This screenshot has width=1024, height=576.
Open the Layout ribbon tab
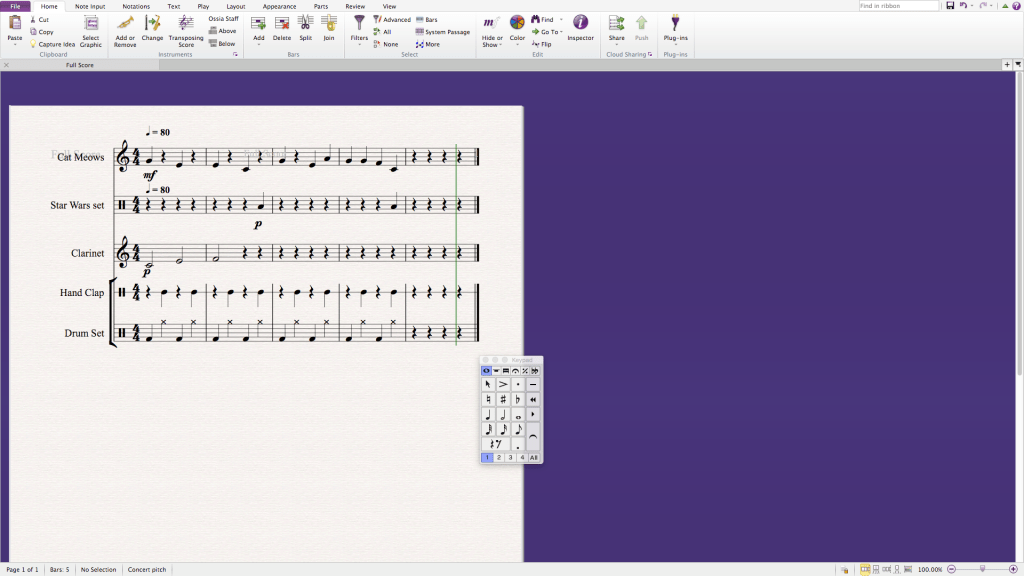point(236,6)
